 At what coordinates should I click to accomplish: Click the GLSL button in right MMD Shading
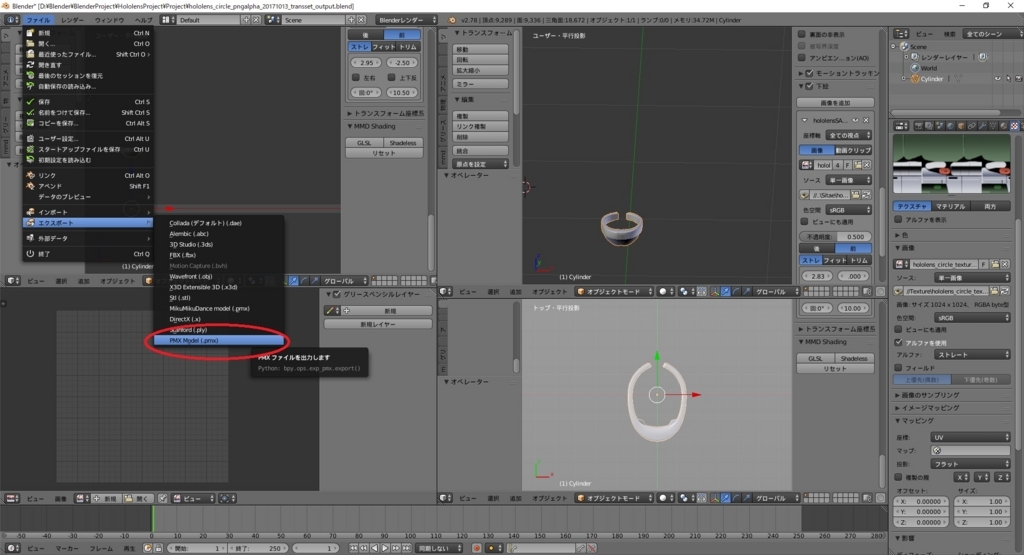815,358
